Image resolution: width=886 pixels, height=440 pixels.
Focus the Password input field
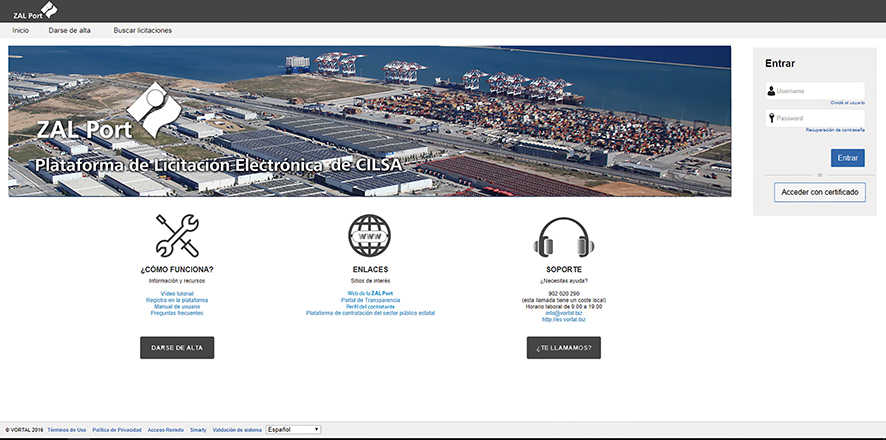[815, 118]
